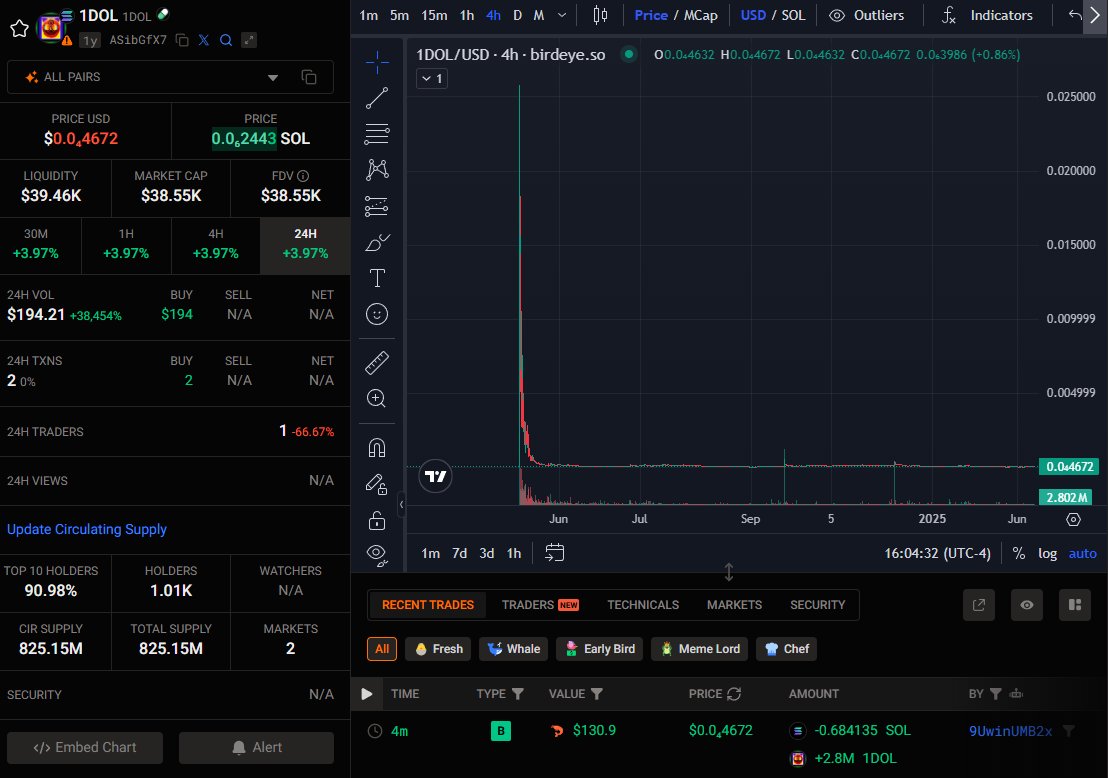The width and height of the screenshot is (1108, 778).
Task: Click the undo arrow in chart toolbar
Action: point(1075,15)
